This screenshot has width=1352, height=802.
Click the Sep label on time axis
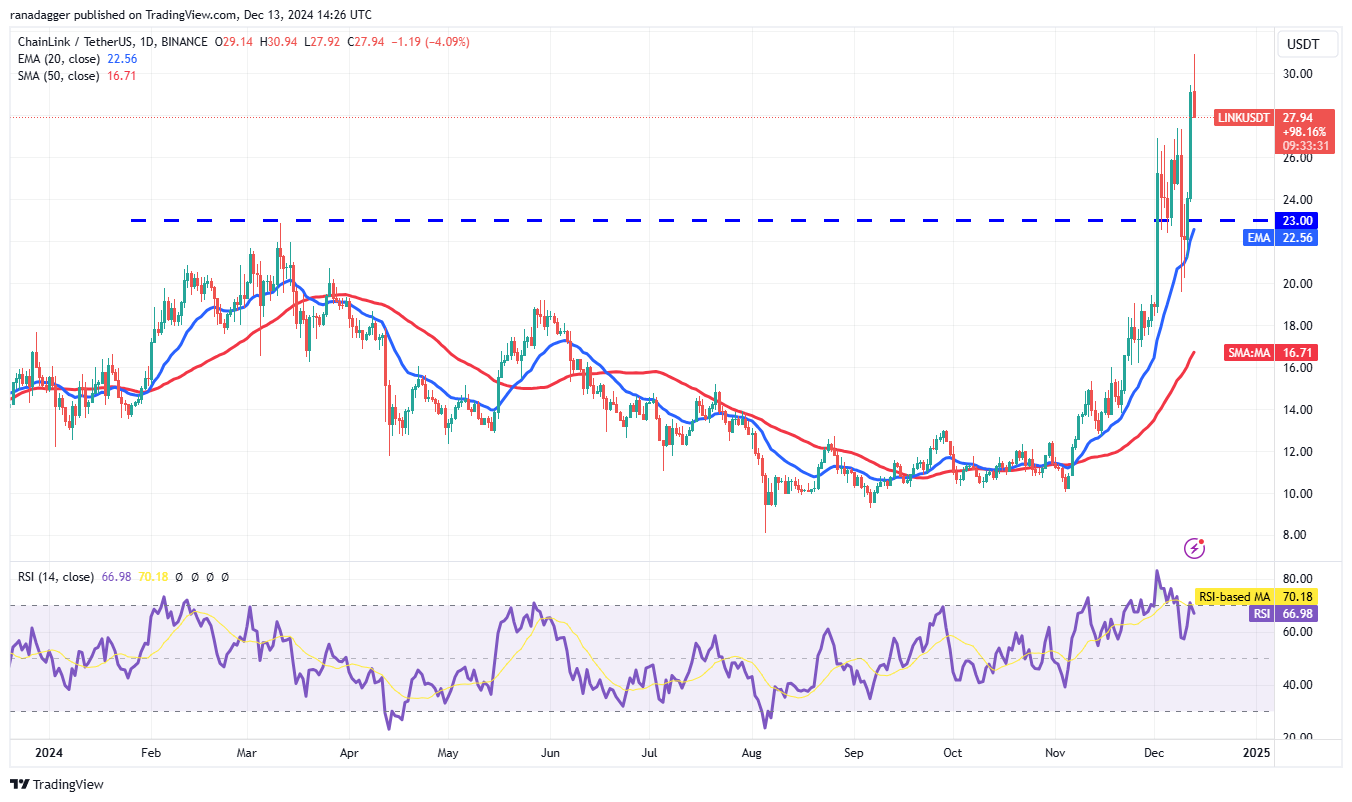(x=852, y=752)
